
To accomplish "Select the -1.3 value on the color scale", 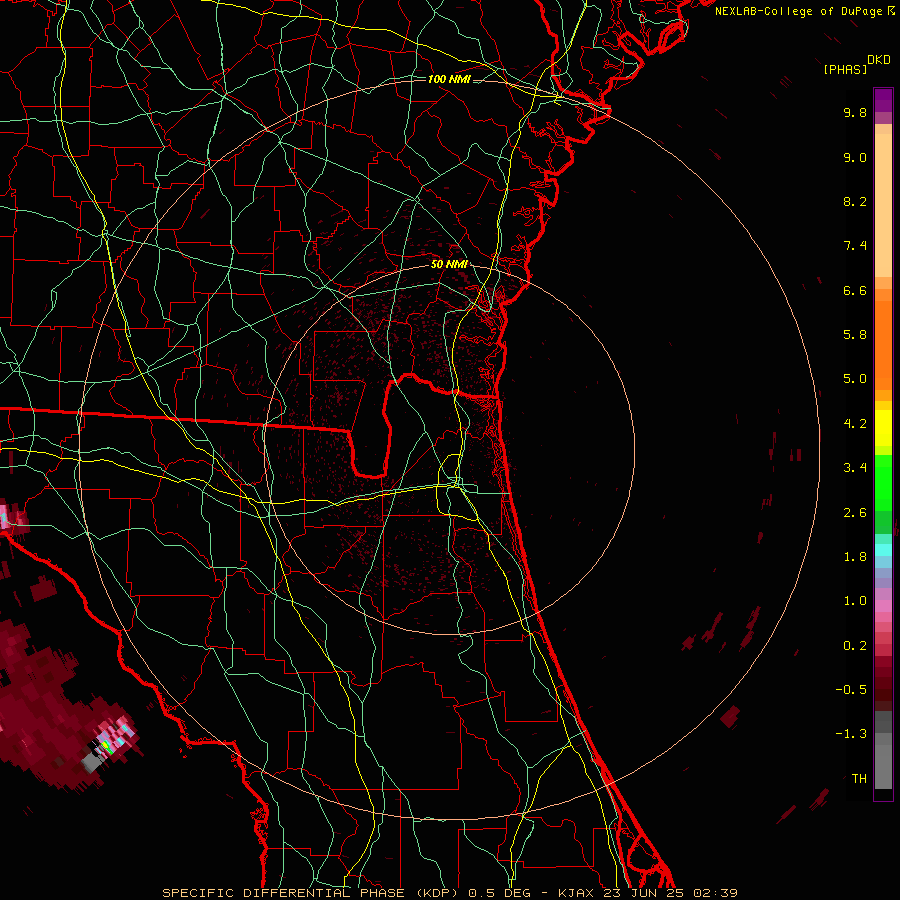I will (851, 734).
